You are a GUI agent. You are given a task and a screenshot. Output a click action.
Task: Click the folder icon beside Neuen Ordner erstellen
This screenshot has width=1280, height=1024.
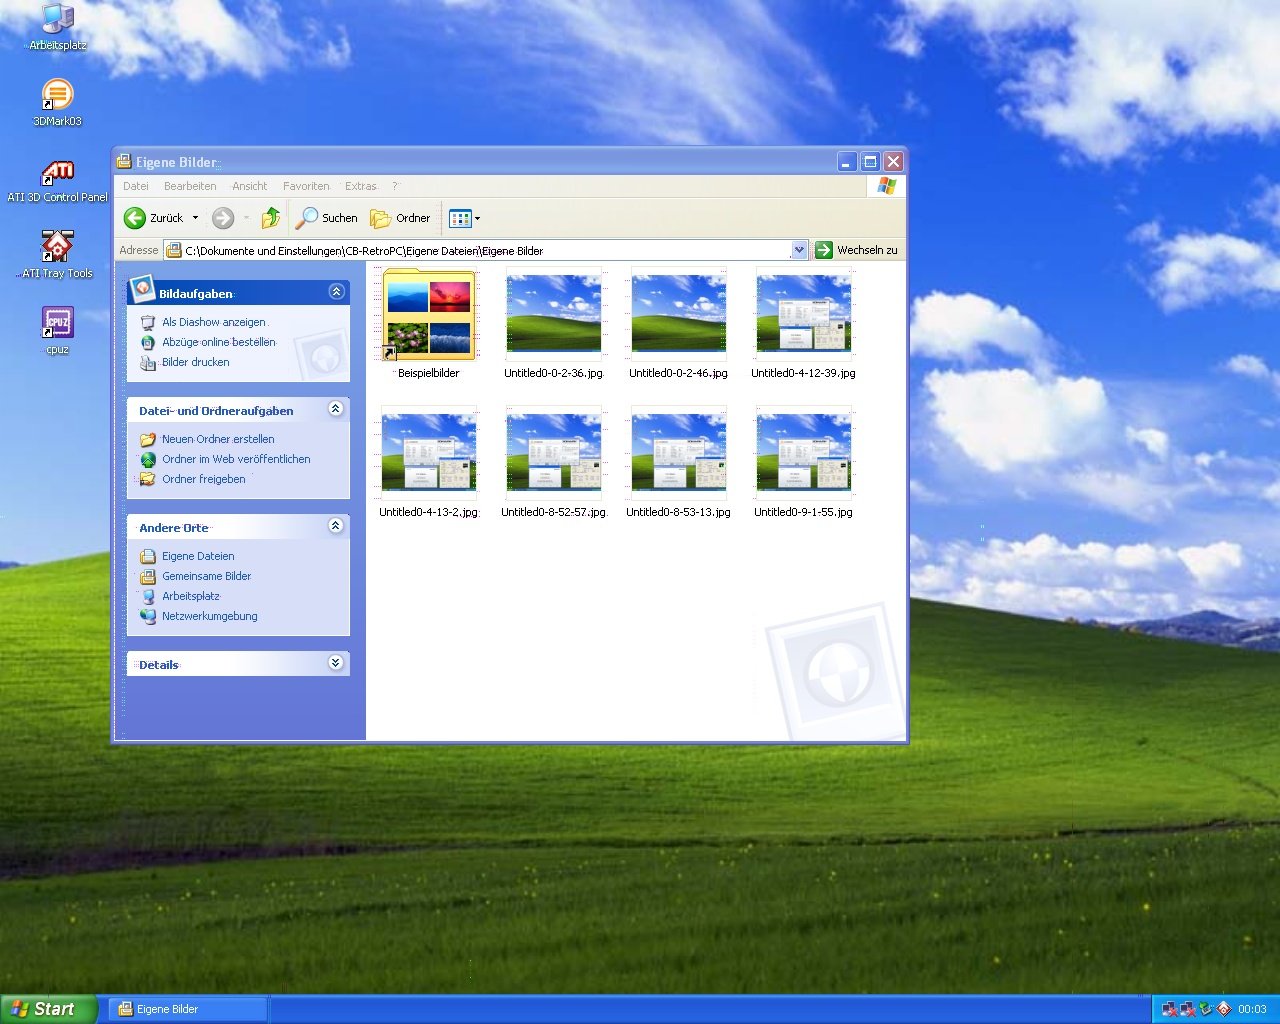click(x=148, y=439)
